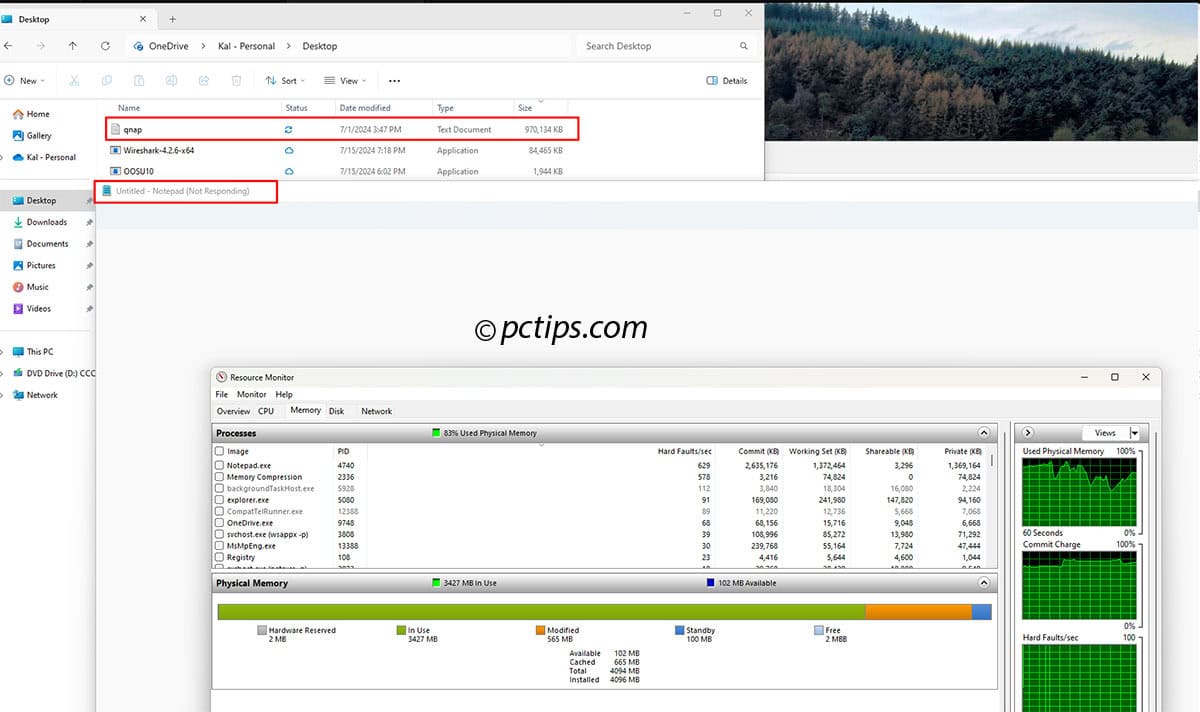
Task: Click the search magnifier in Search Desktop
Action: pyautogui.click(x=743, y=46)
